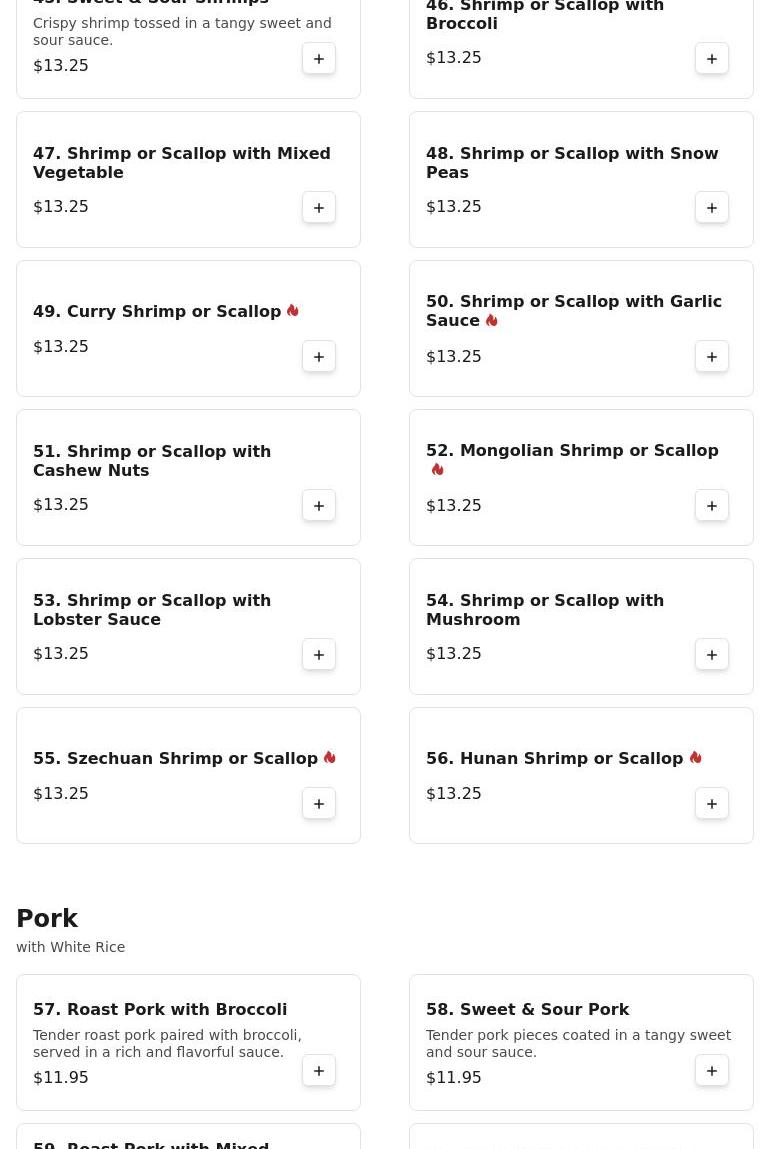Add Sweet & Sour Pork to order

pos(712,1071)
